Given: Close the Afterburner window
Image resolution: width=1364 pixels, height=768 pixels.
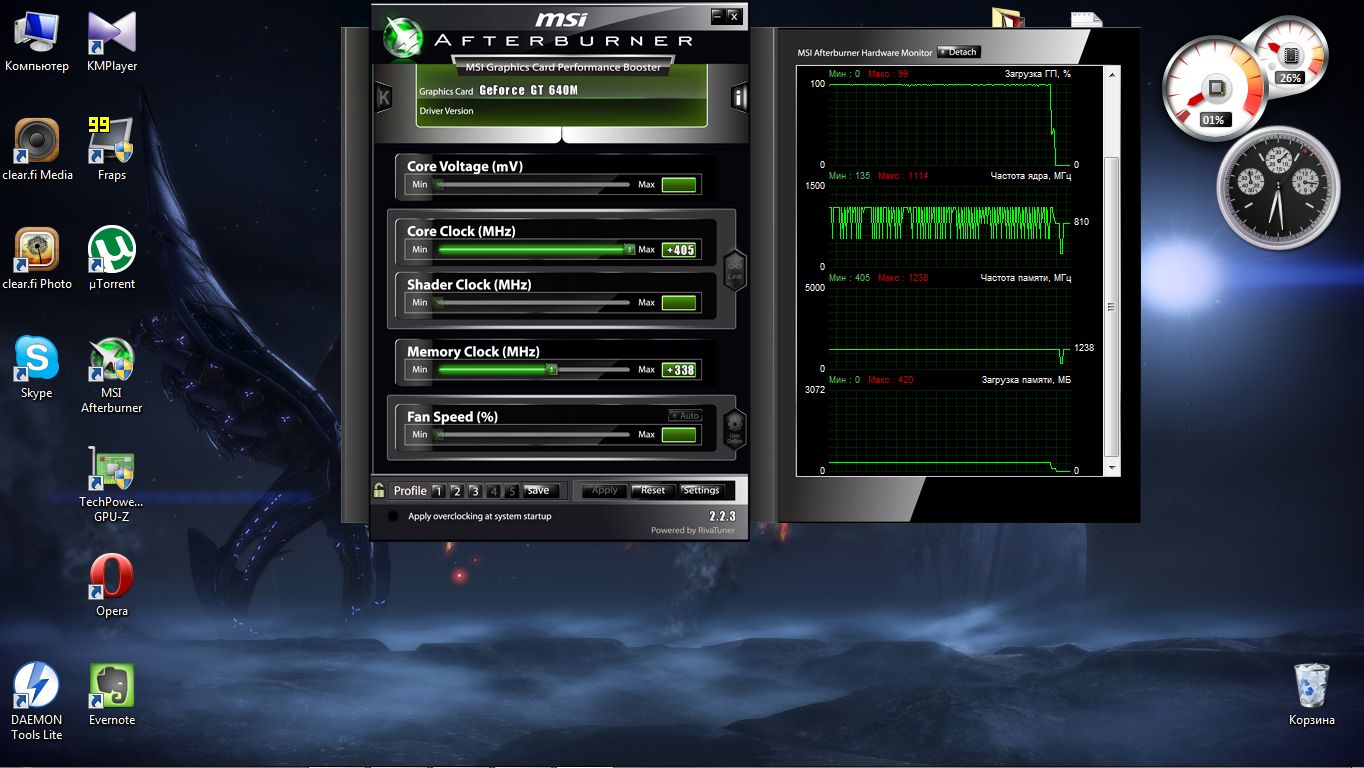Looking at the screenshot, I should (x=734, y=16).
